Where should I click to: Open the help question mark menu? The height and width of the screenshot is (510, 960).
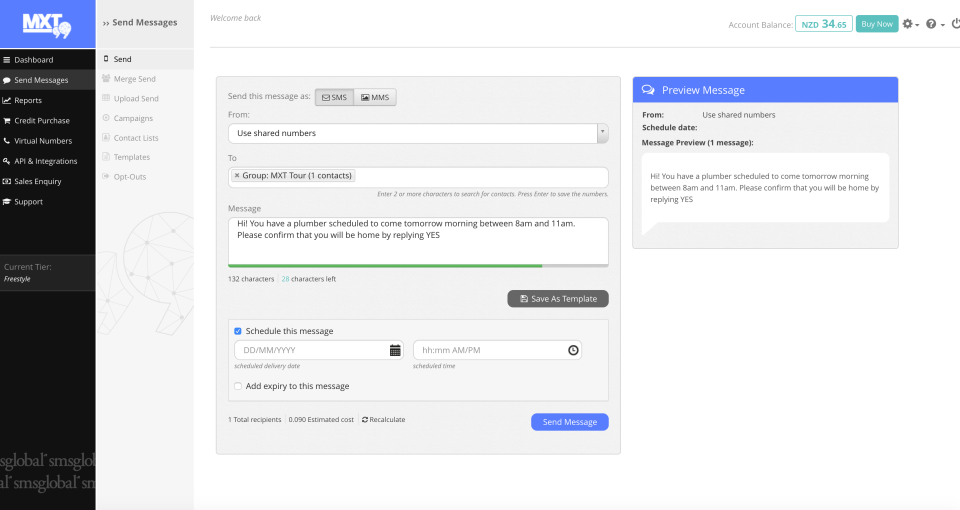point(932,24)
